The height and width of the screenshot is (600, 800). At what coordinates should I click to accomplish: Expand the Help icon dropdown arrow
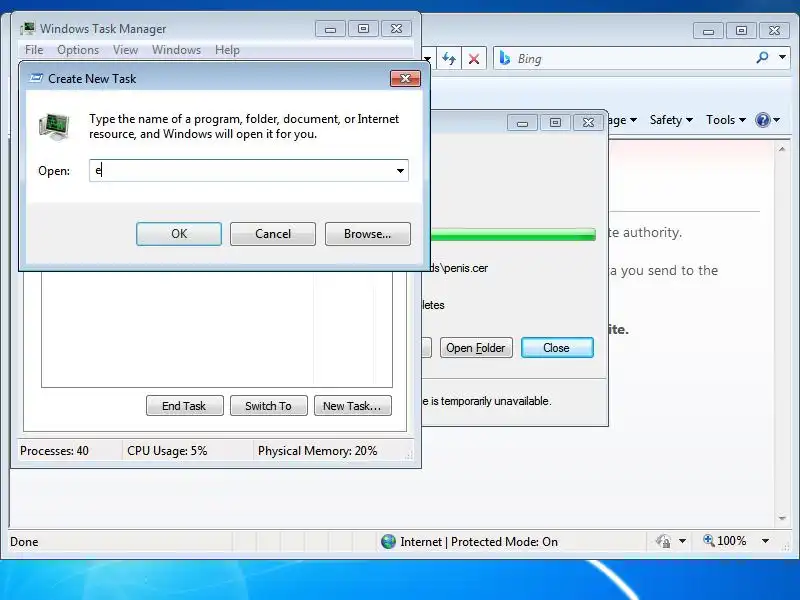[777, 120]
